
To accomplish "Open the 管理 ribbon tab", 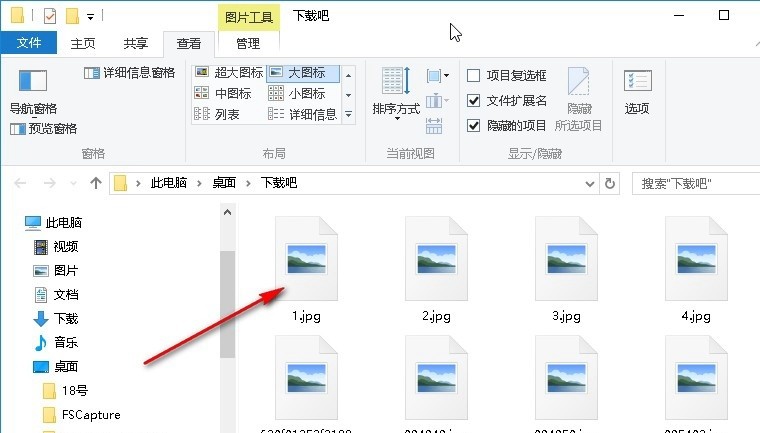I will (x=248, y=43).
